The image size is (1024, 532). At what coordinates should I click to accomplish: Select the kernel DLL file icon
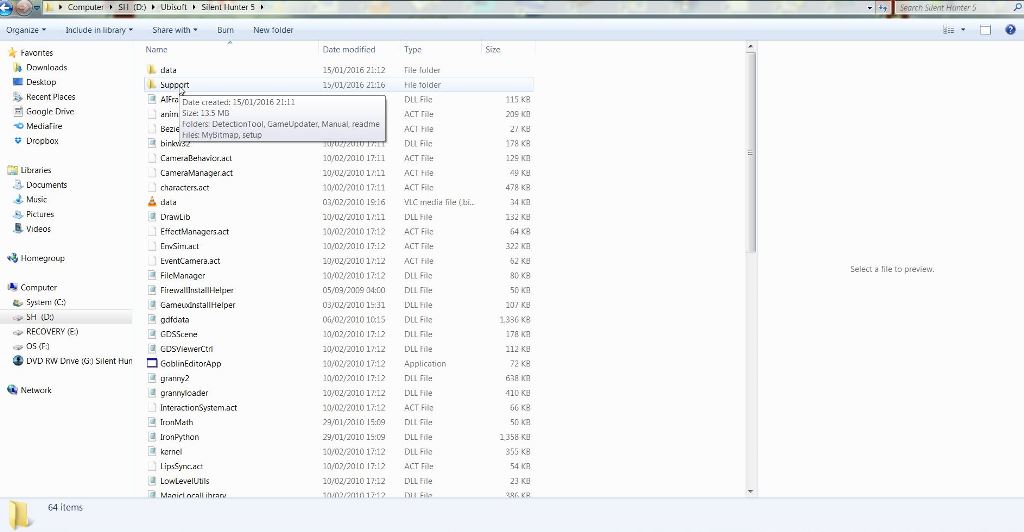152,452
